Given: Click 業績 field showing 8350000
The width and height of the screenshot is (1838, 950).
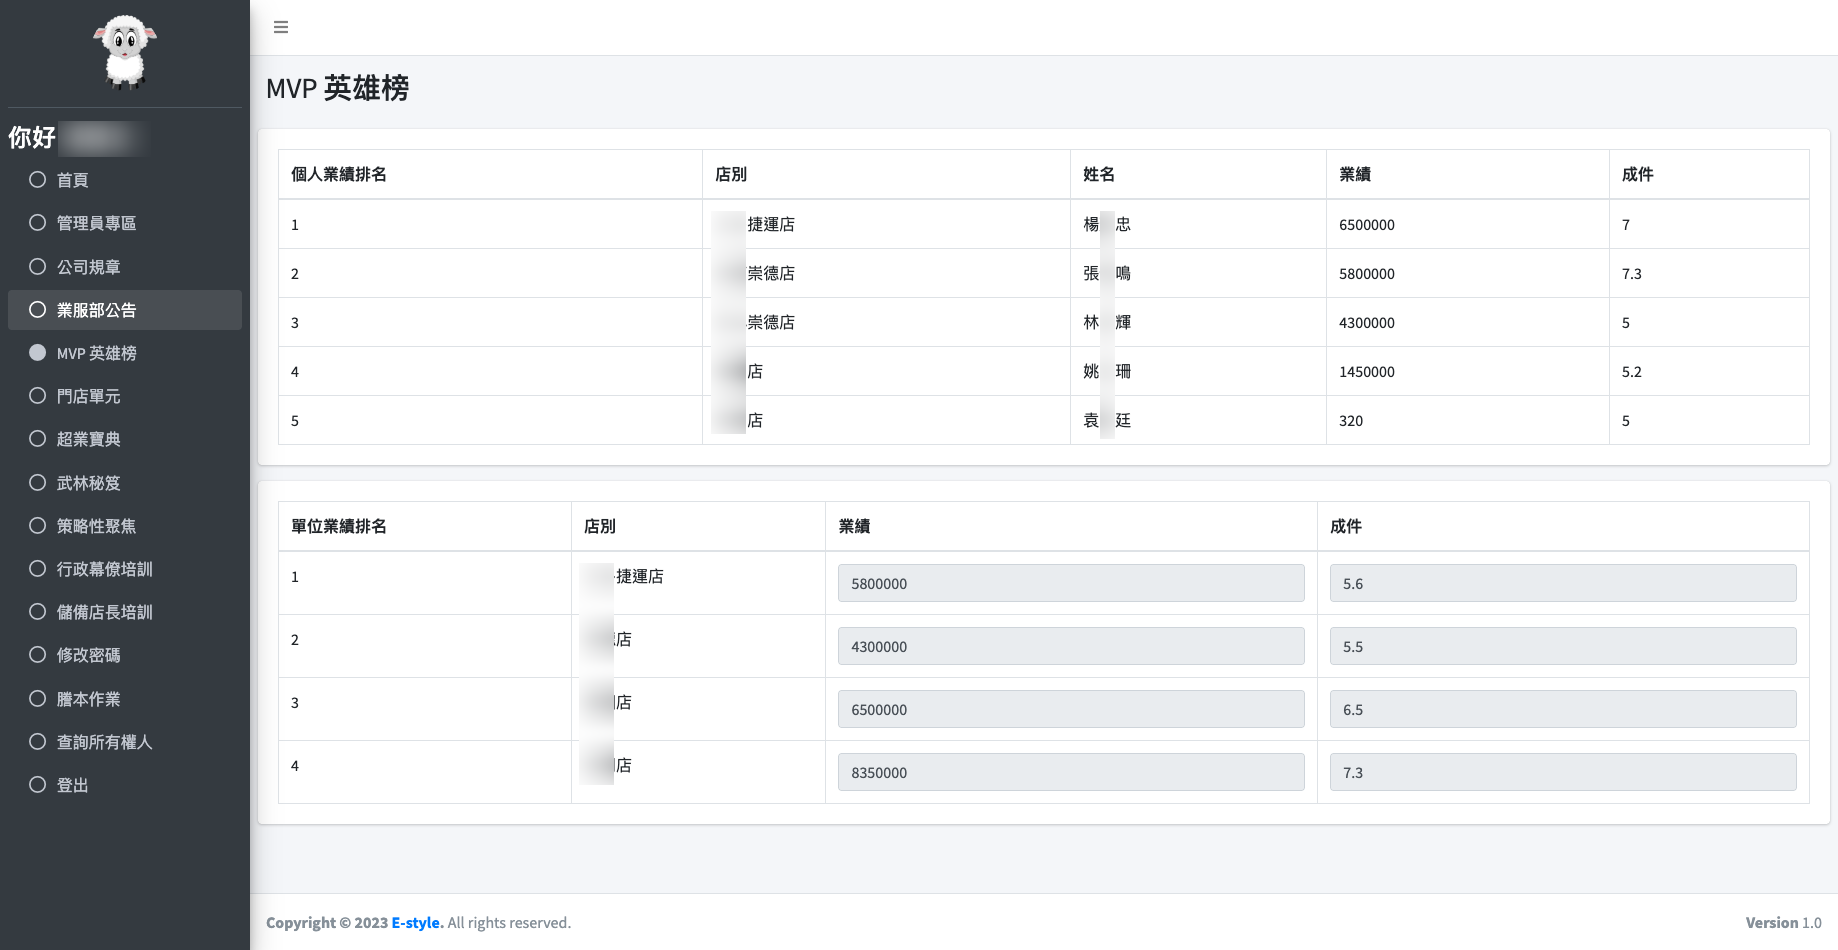Looking at the screenshot, I should (1070, 773).
